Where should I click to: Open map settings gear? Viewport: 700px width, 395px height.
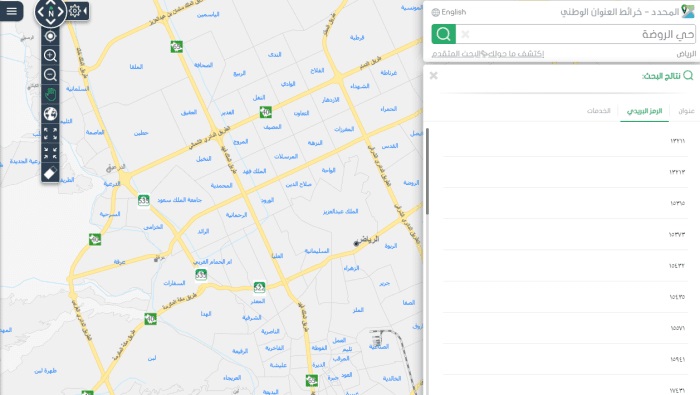pyautogui.click(x=75, y=11)
